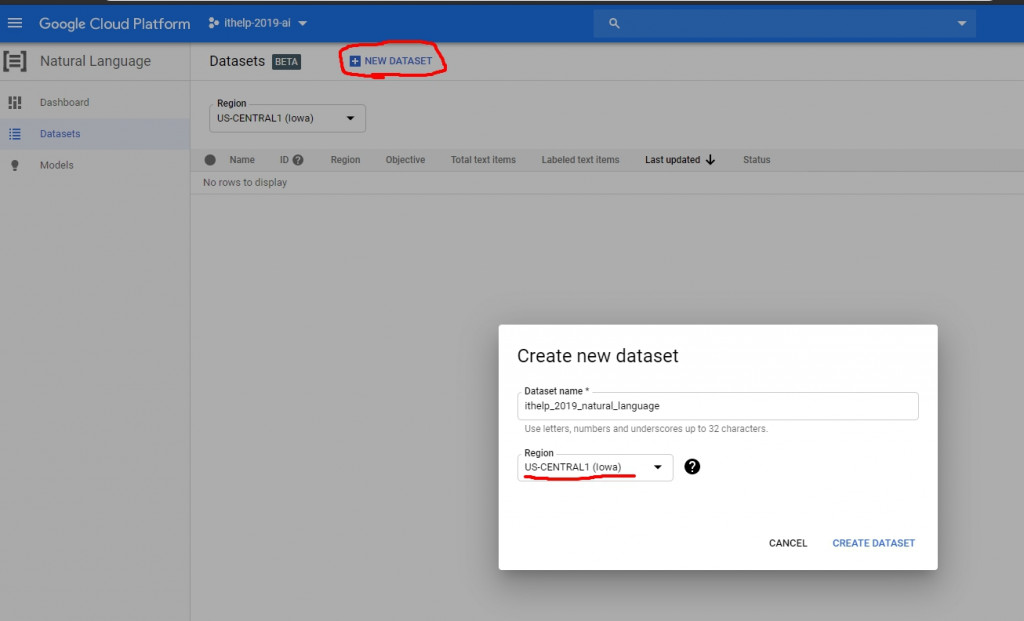1024x621 pixels.
Task: Click the Dataset name input field
Action: click(718, 406)
